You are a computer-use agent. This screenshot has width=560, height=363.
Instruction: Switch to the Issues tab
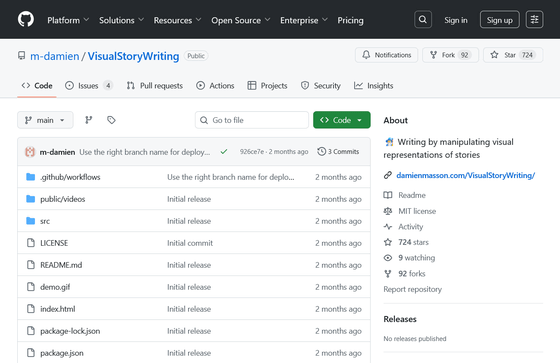click(x=89, y=86)
